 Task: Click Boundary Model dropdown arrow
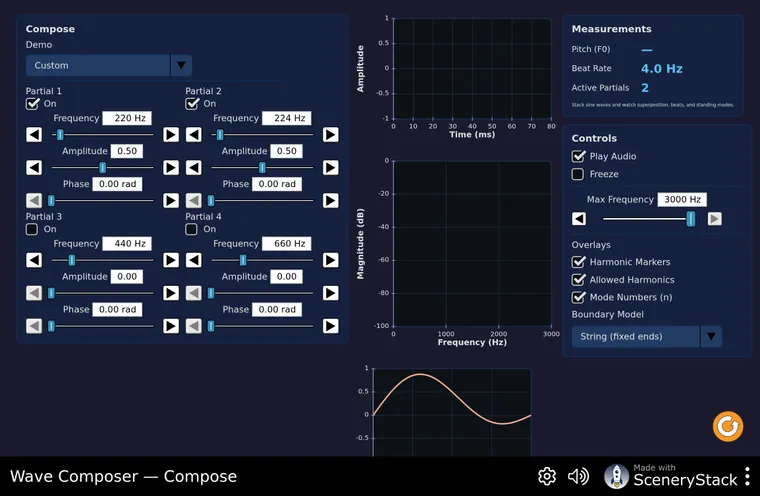(x=711, y=336)
